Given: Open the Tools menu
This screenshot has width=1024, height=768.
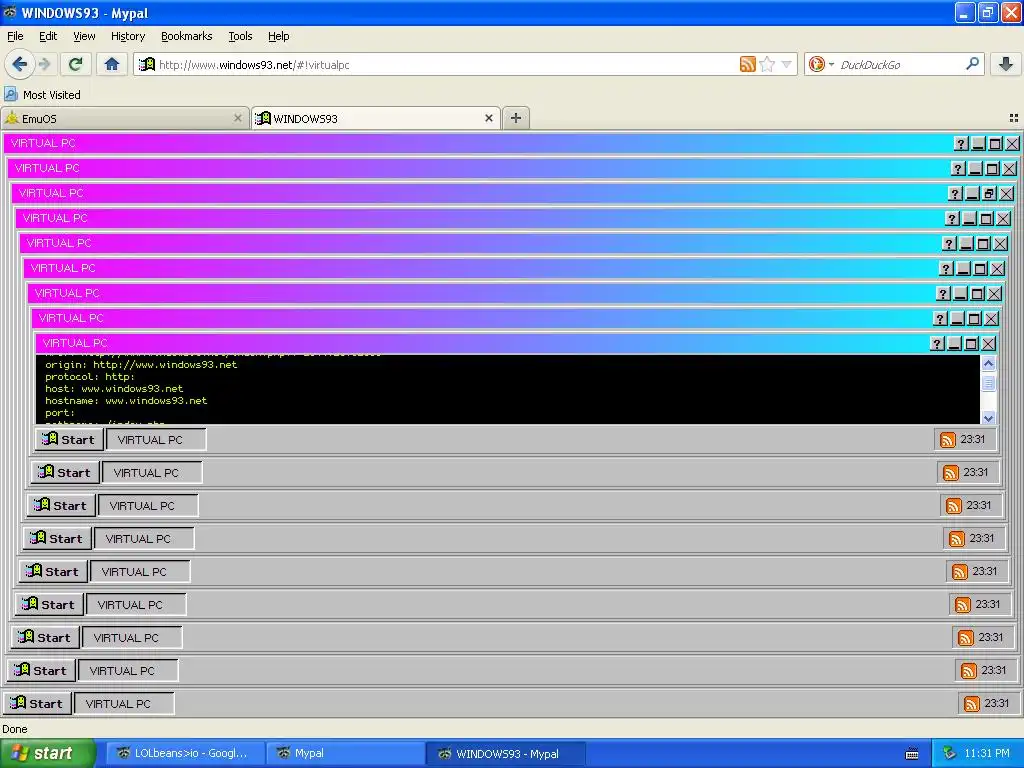Looking at the screenshot, I should [240, 36].
